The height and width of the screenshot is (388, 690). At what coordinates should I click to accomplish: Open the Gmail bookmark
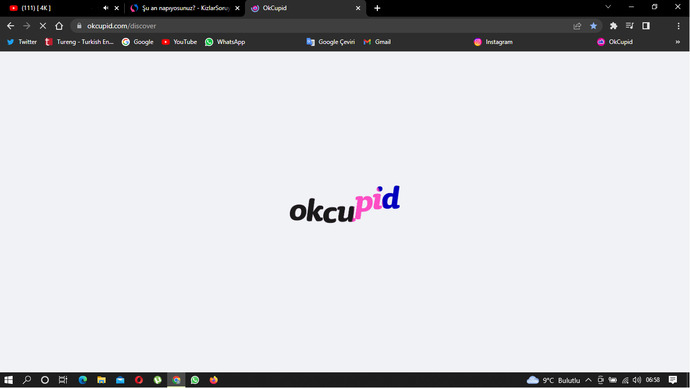click(x=377, y=42)
